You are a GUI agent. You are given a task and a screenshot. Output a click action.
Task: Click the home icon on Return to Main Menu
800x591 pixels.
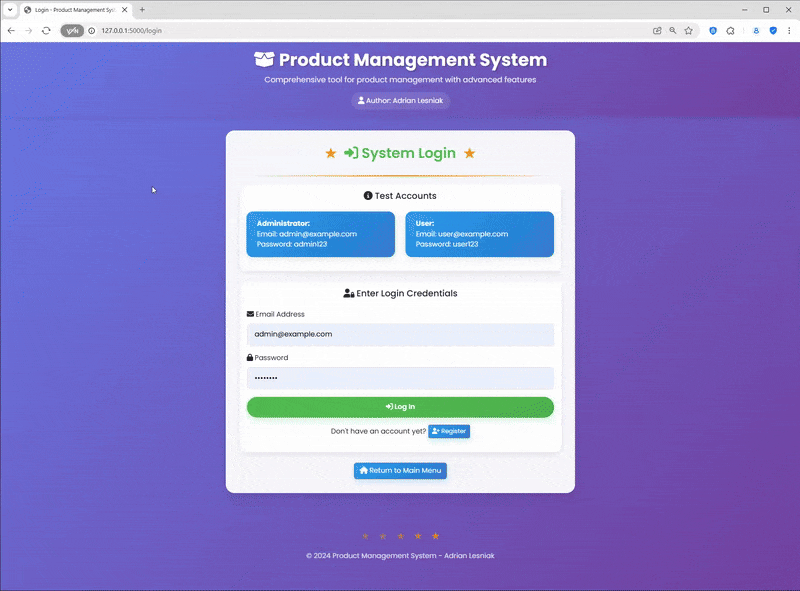[363, 470]
